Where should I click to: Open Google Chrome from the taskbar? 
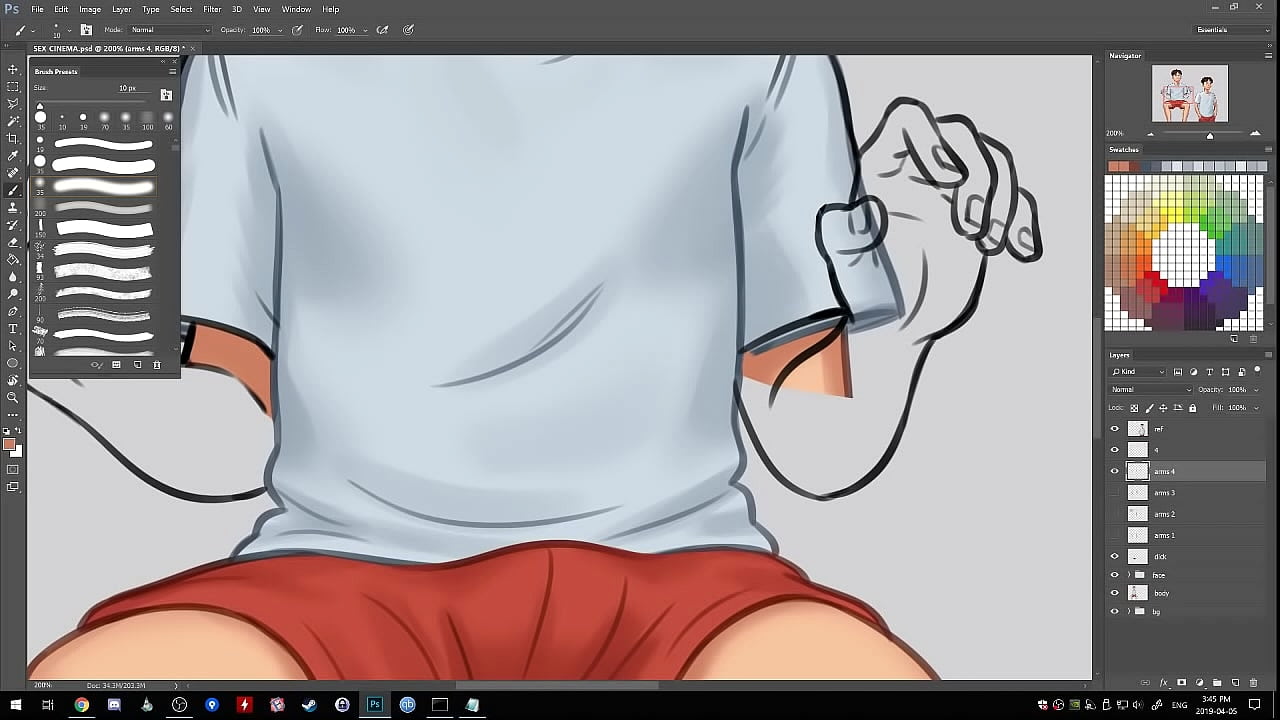click(81, 705)
